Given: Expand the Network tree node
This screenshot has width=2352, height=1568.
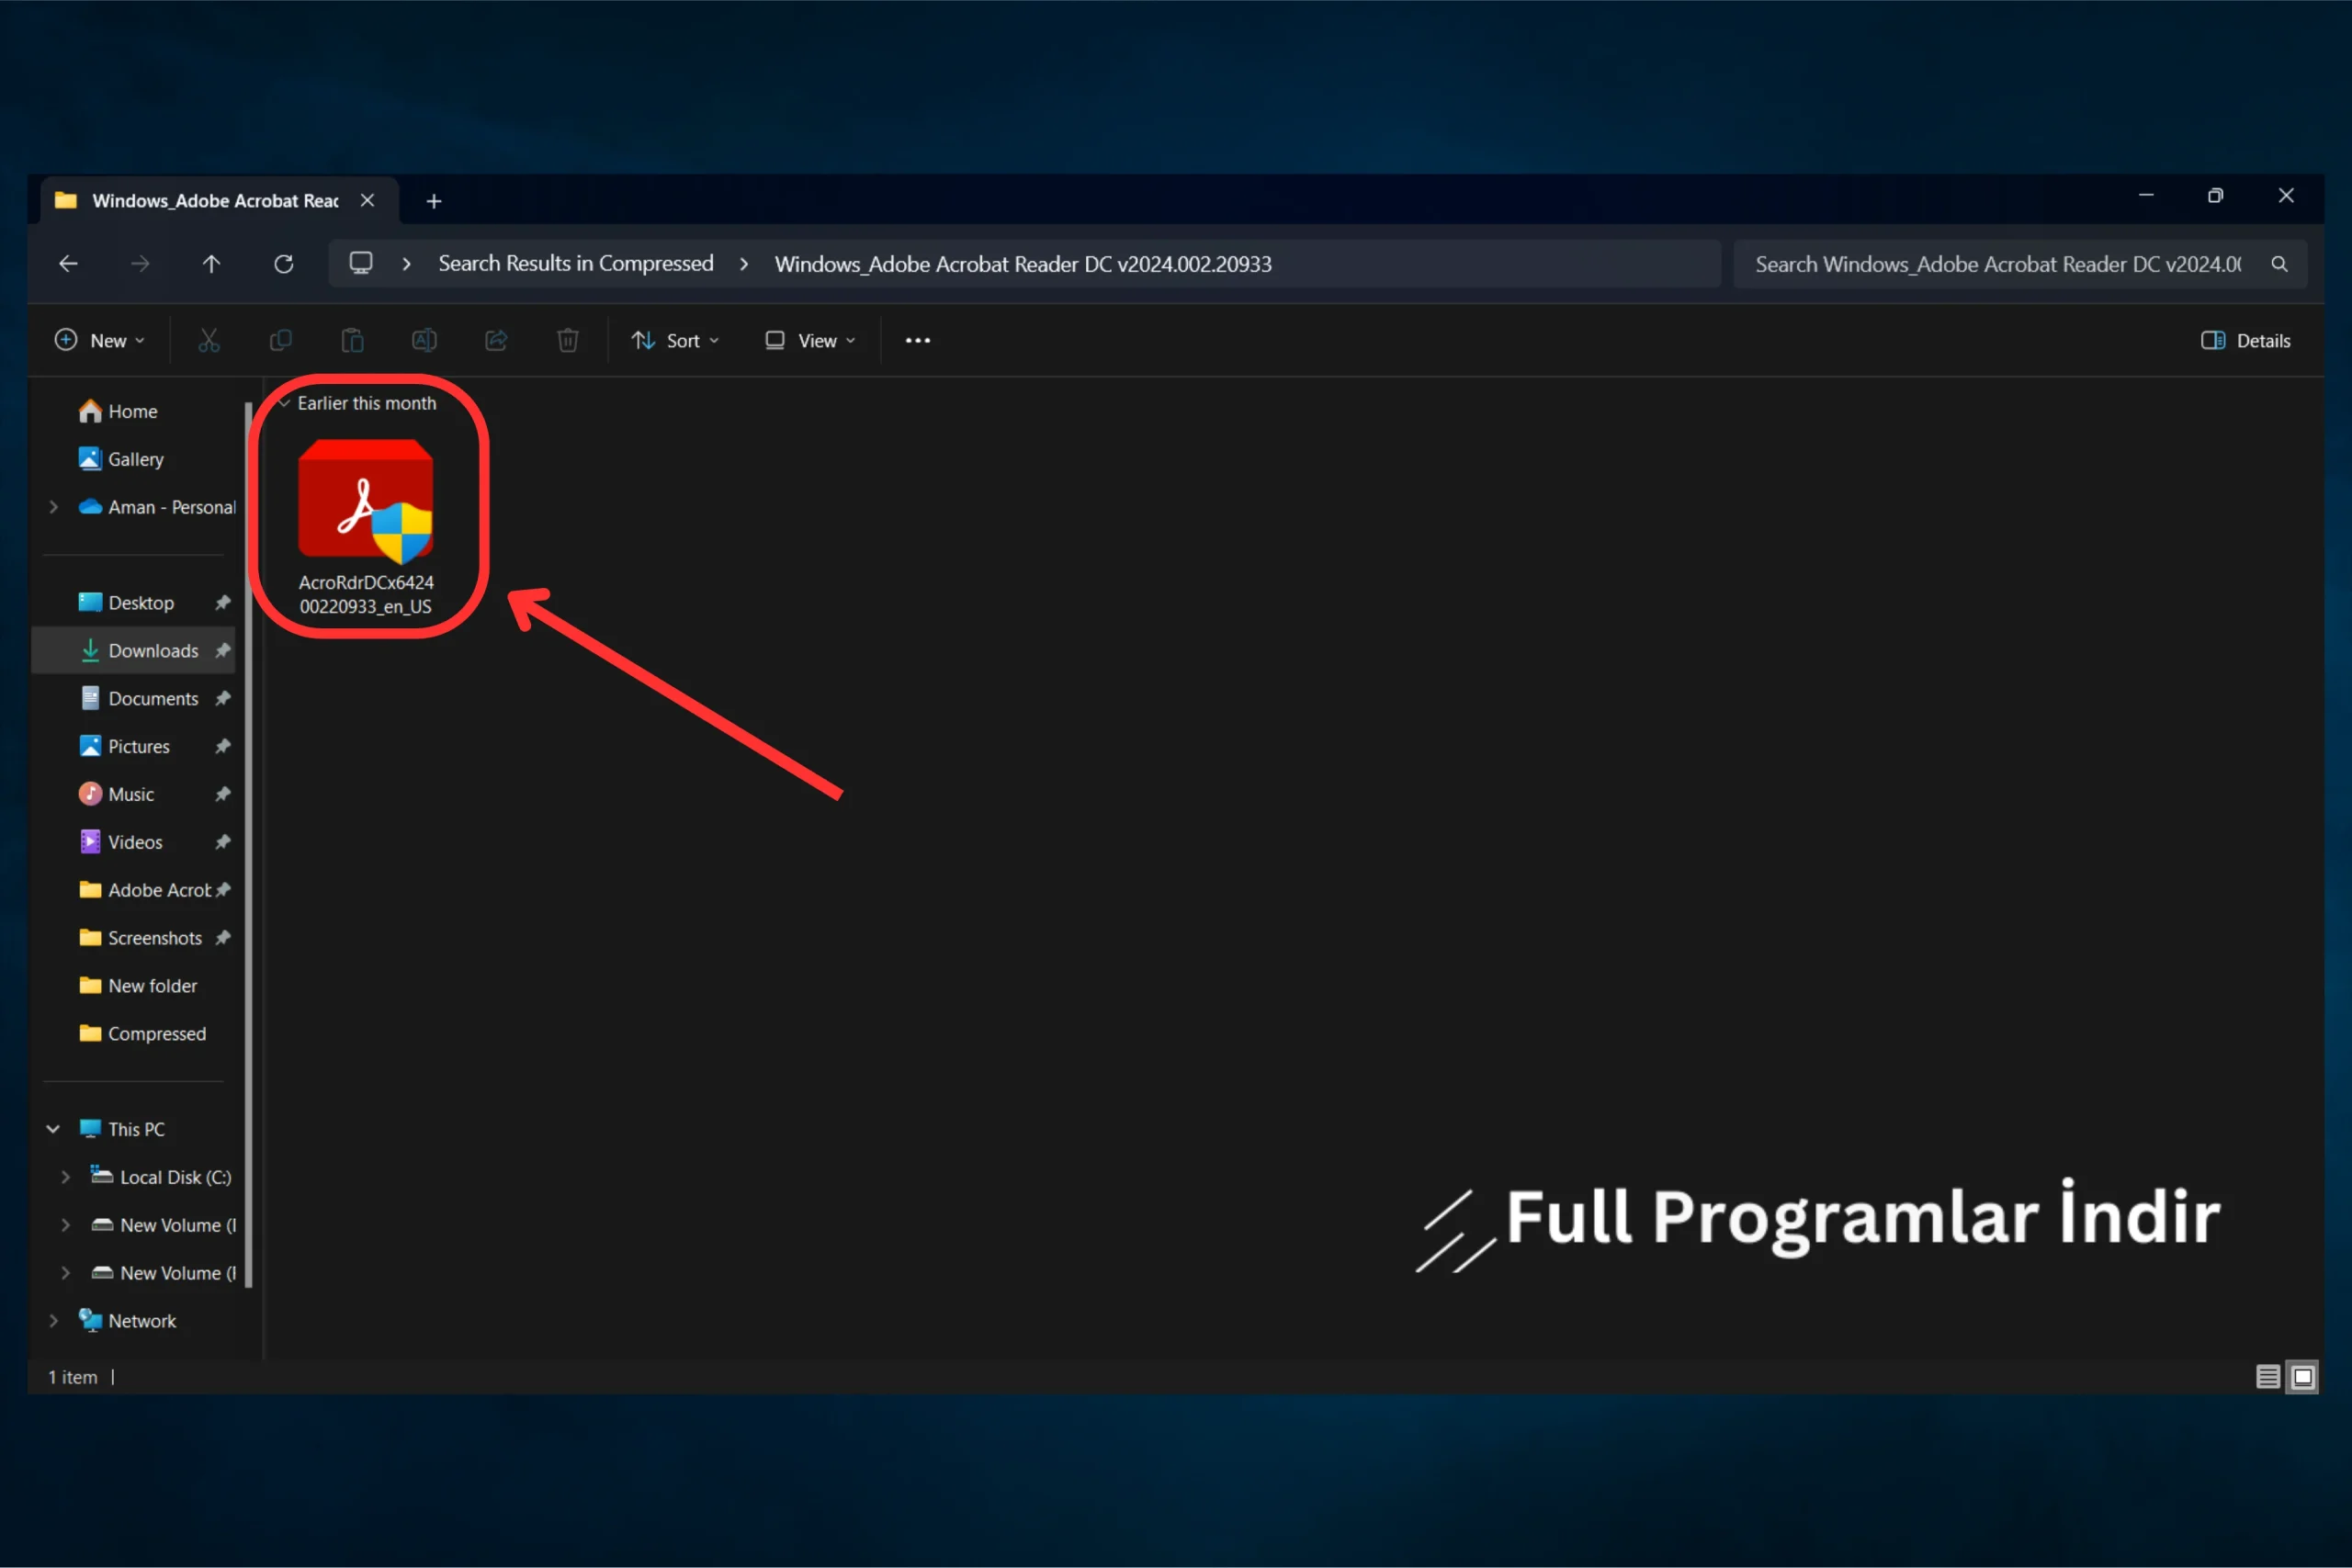Looking at the screenshot, I should click(54, 1321).
